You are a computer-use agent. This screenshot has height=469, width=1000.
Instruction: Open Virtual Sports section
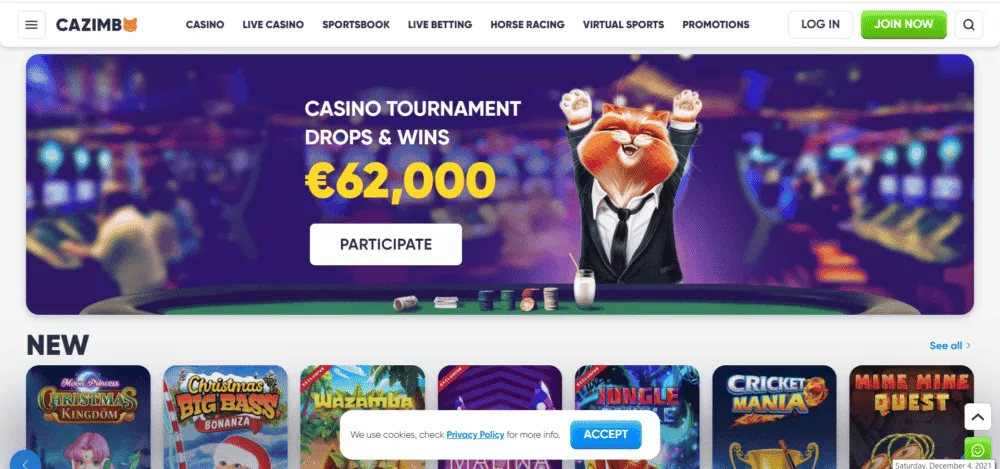(x=623, y=25)
